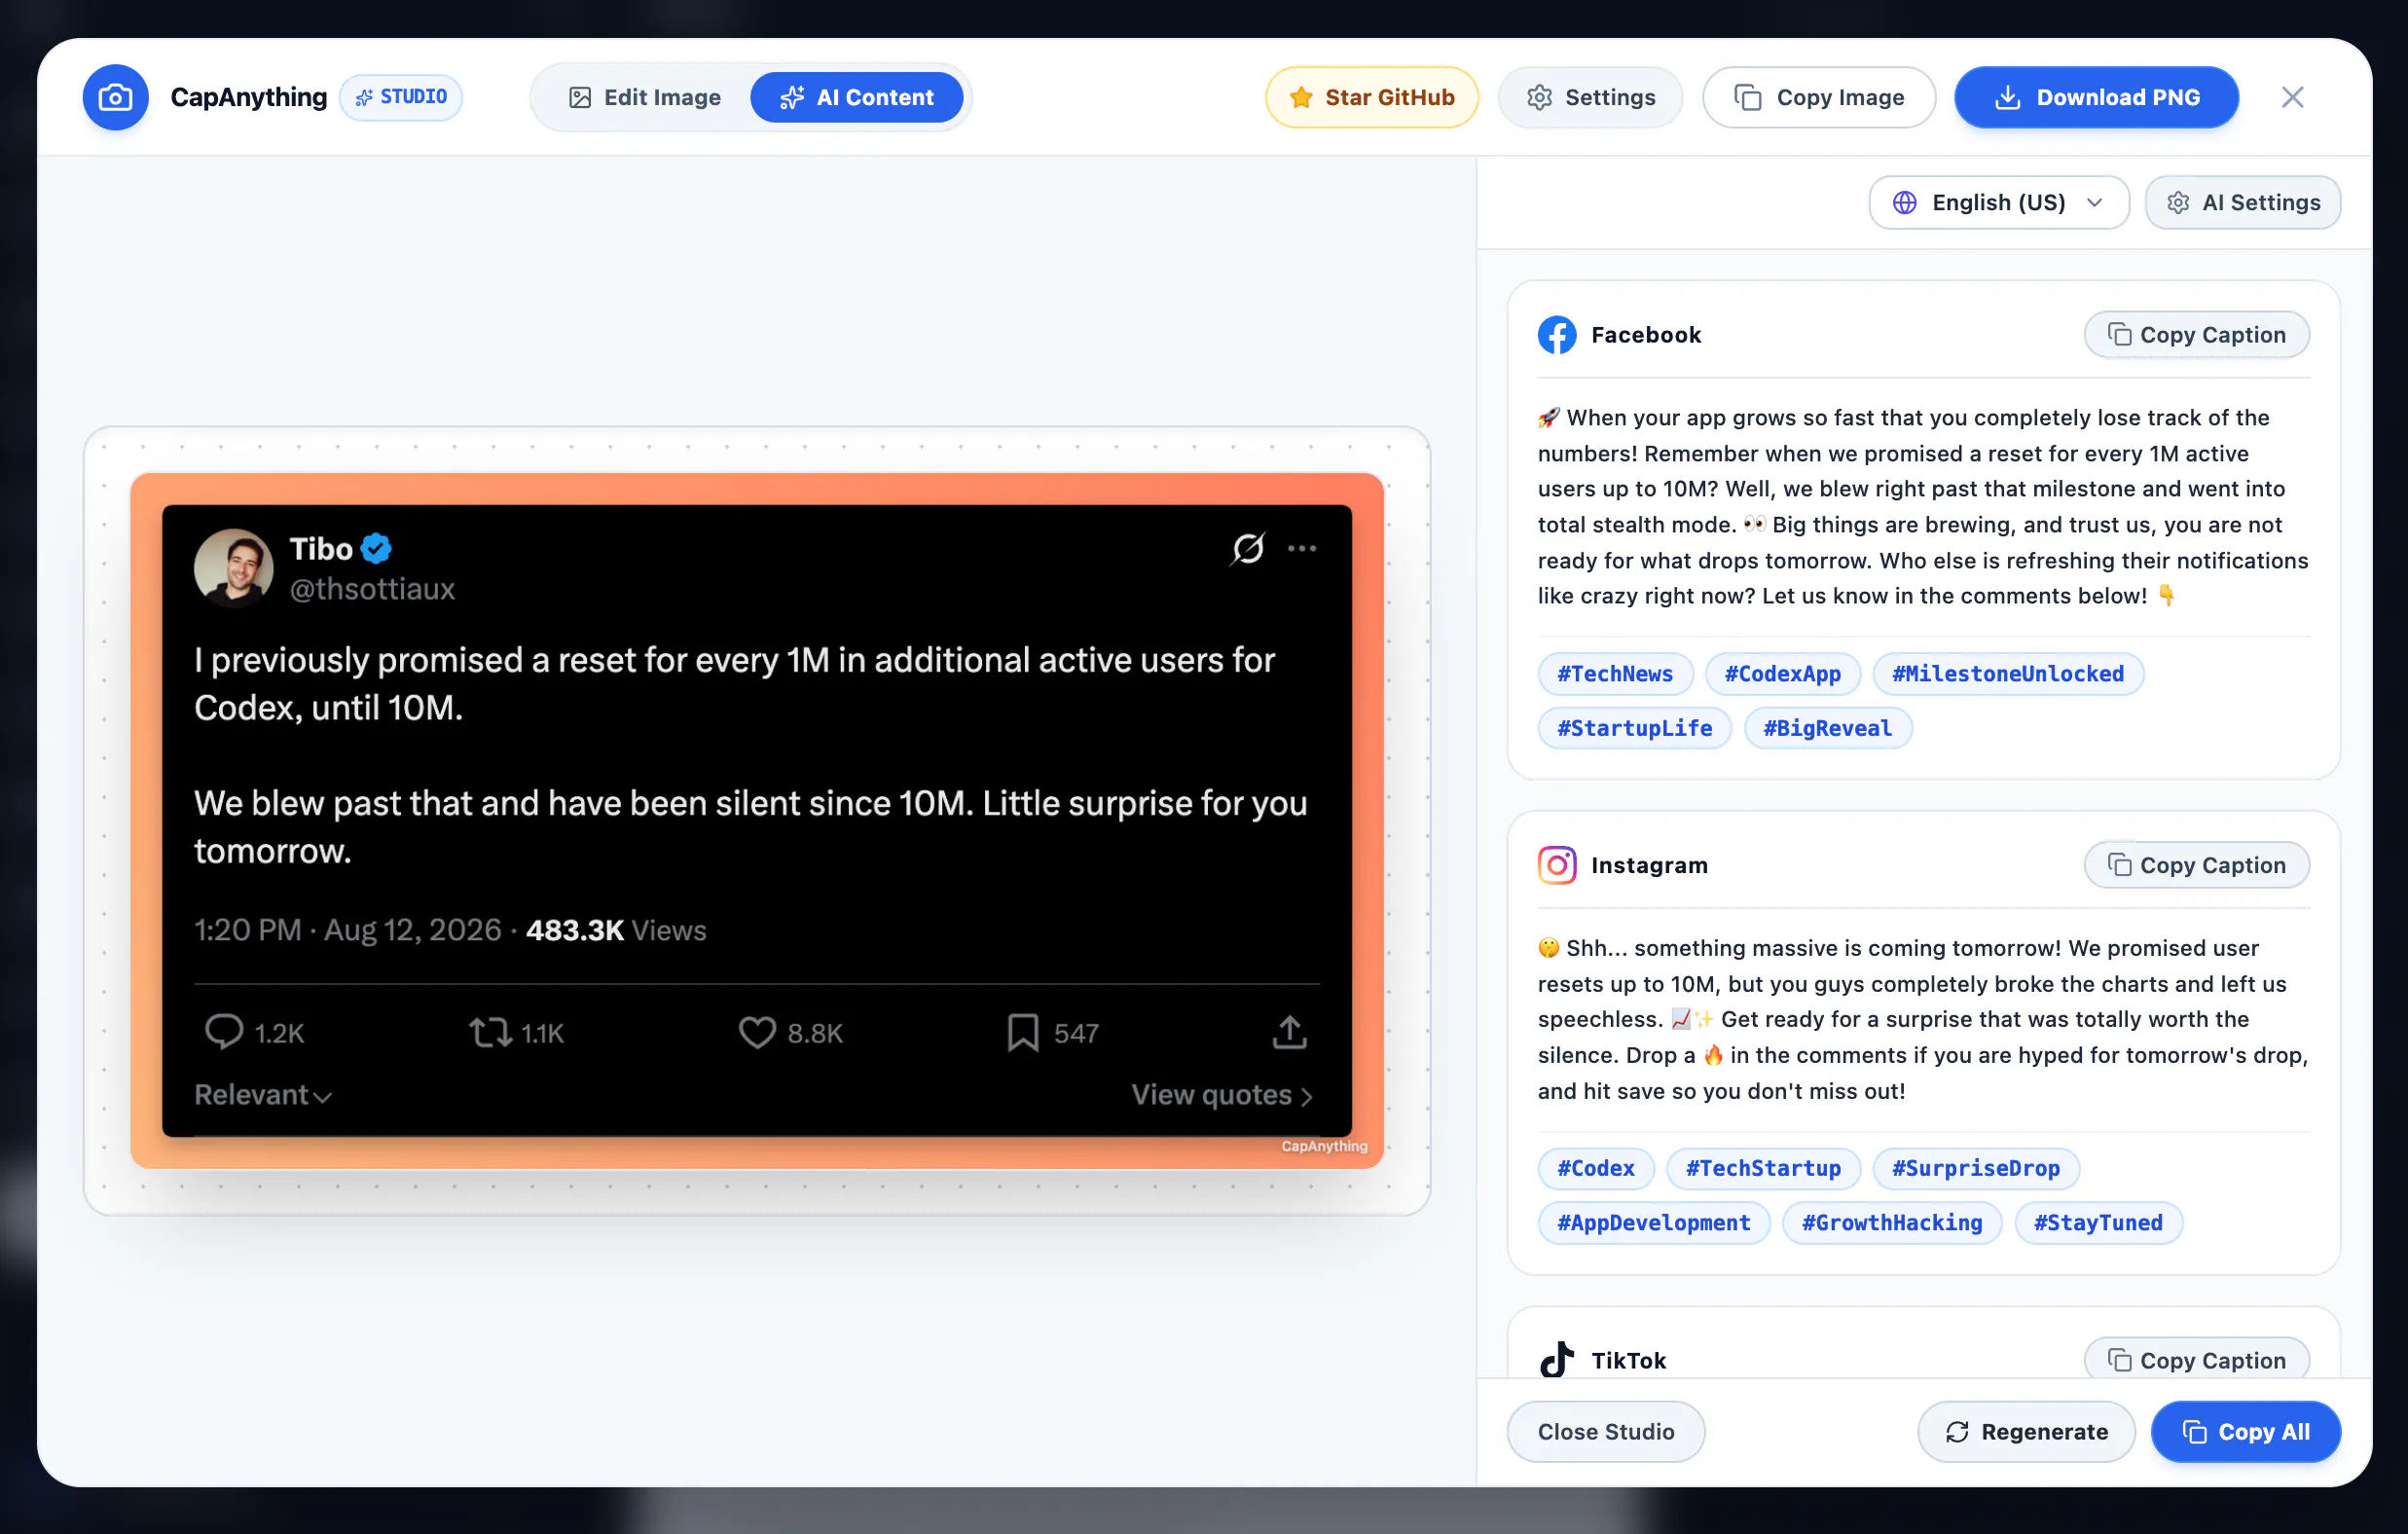
Task: Copy the Facebook caption
Action: (x=2196, y=335)
